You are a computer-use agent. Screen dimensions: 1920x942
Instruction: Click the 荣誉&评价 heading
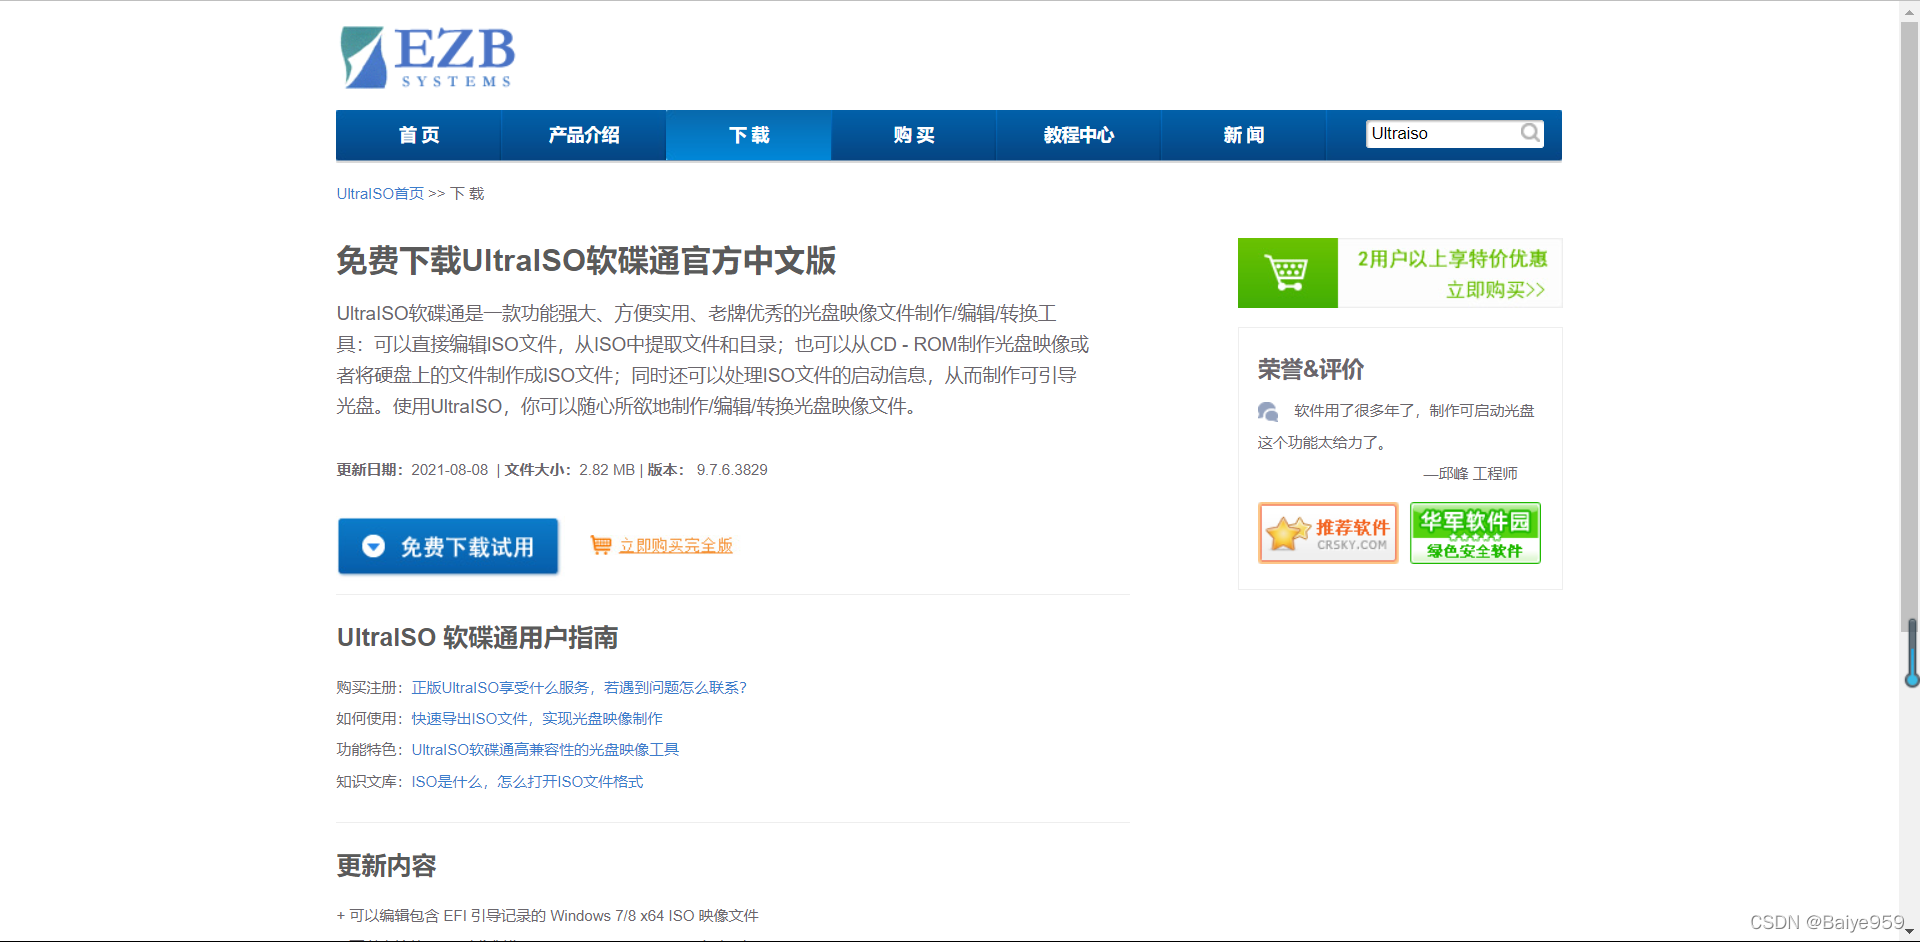tap(1311, 370)
